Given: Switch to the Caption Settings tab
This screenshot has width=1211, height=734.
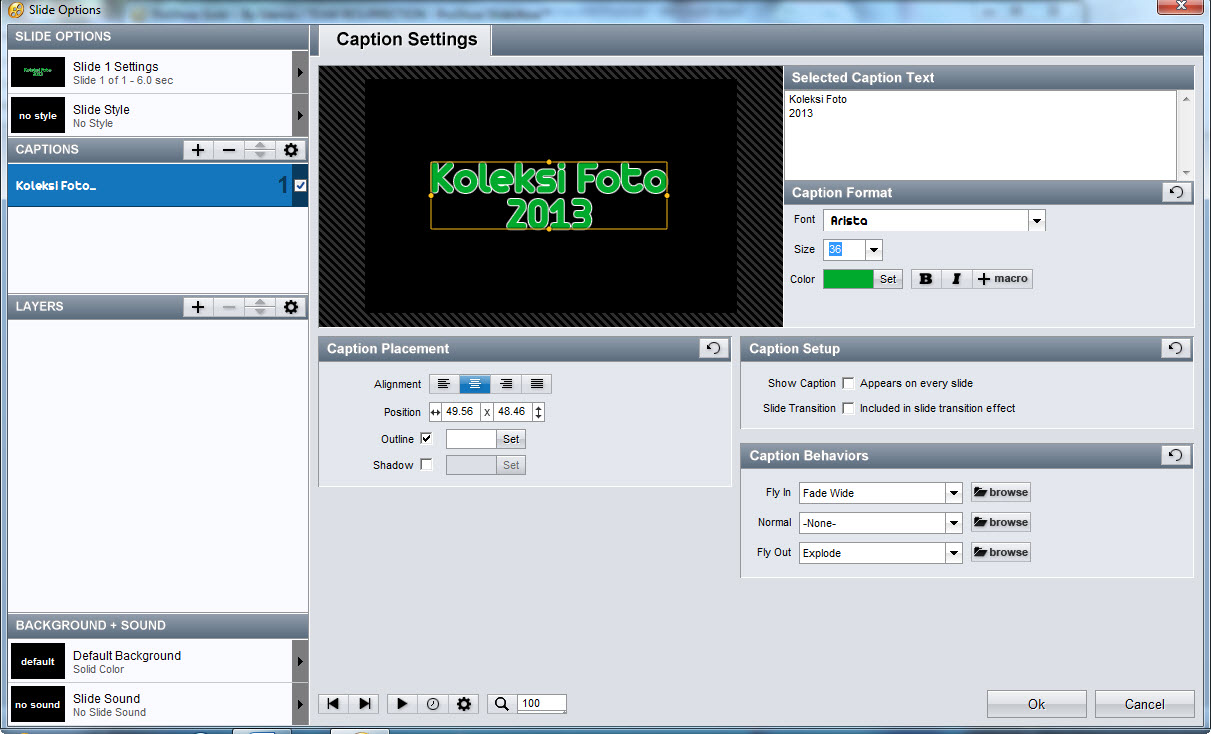Looking at the screenshot, I should click(404, 40).
